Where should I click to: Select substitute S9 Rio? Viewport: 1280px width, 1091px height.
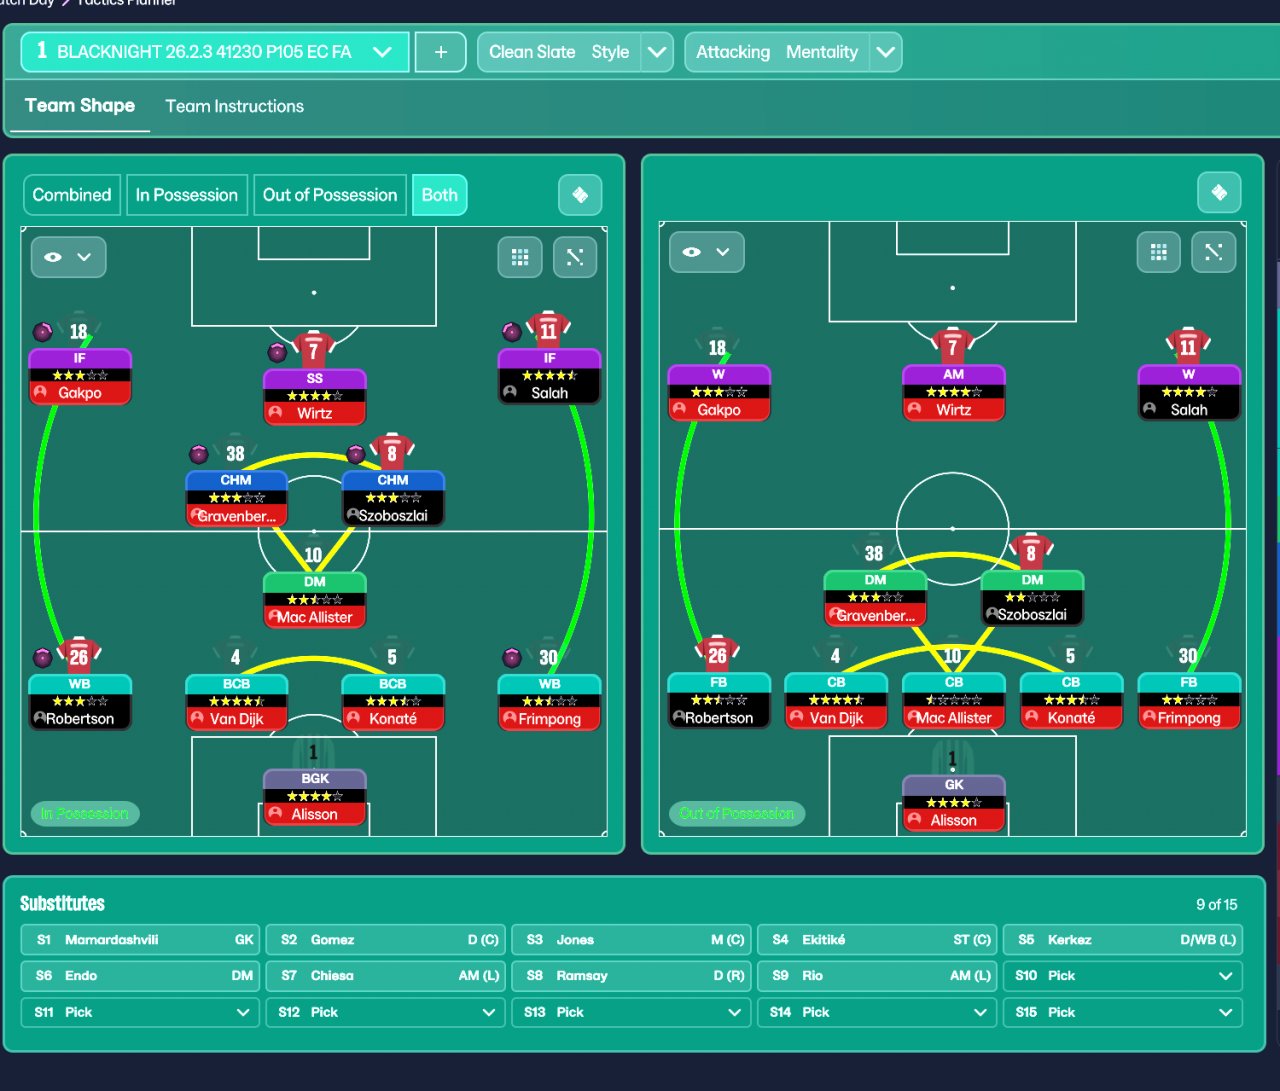[878, 976]
